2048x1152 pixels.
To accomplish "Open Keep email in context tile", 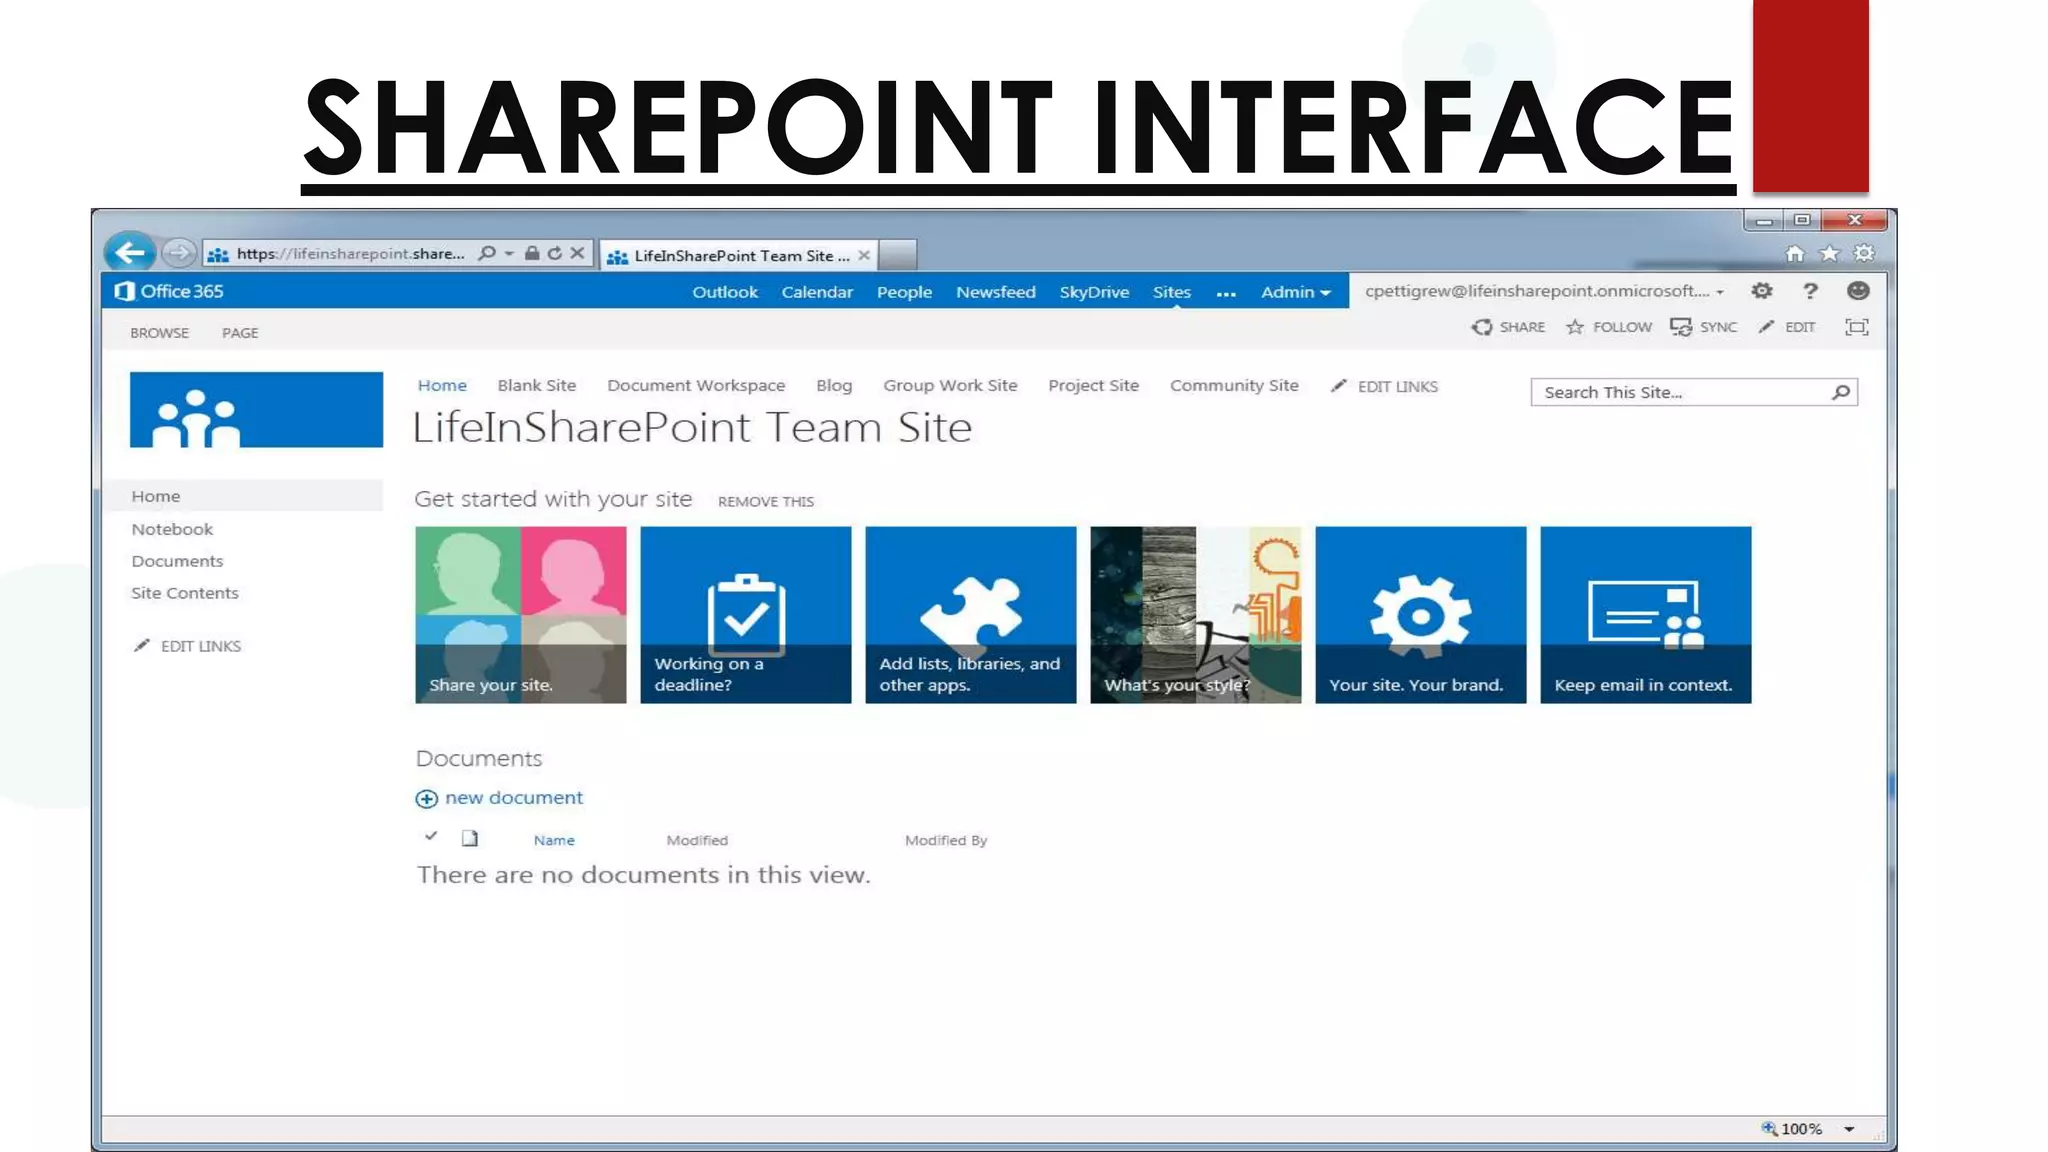I will tap(1646, 615).
